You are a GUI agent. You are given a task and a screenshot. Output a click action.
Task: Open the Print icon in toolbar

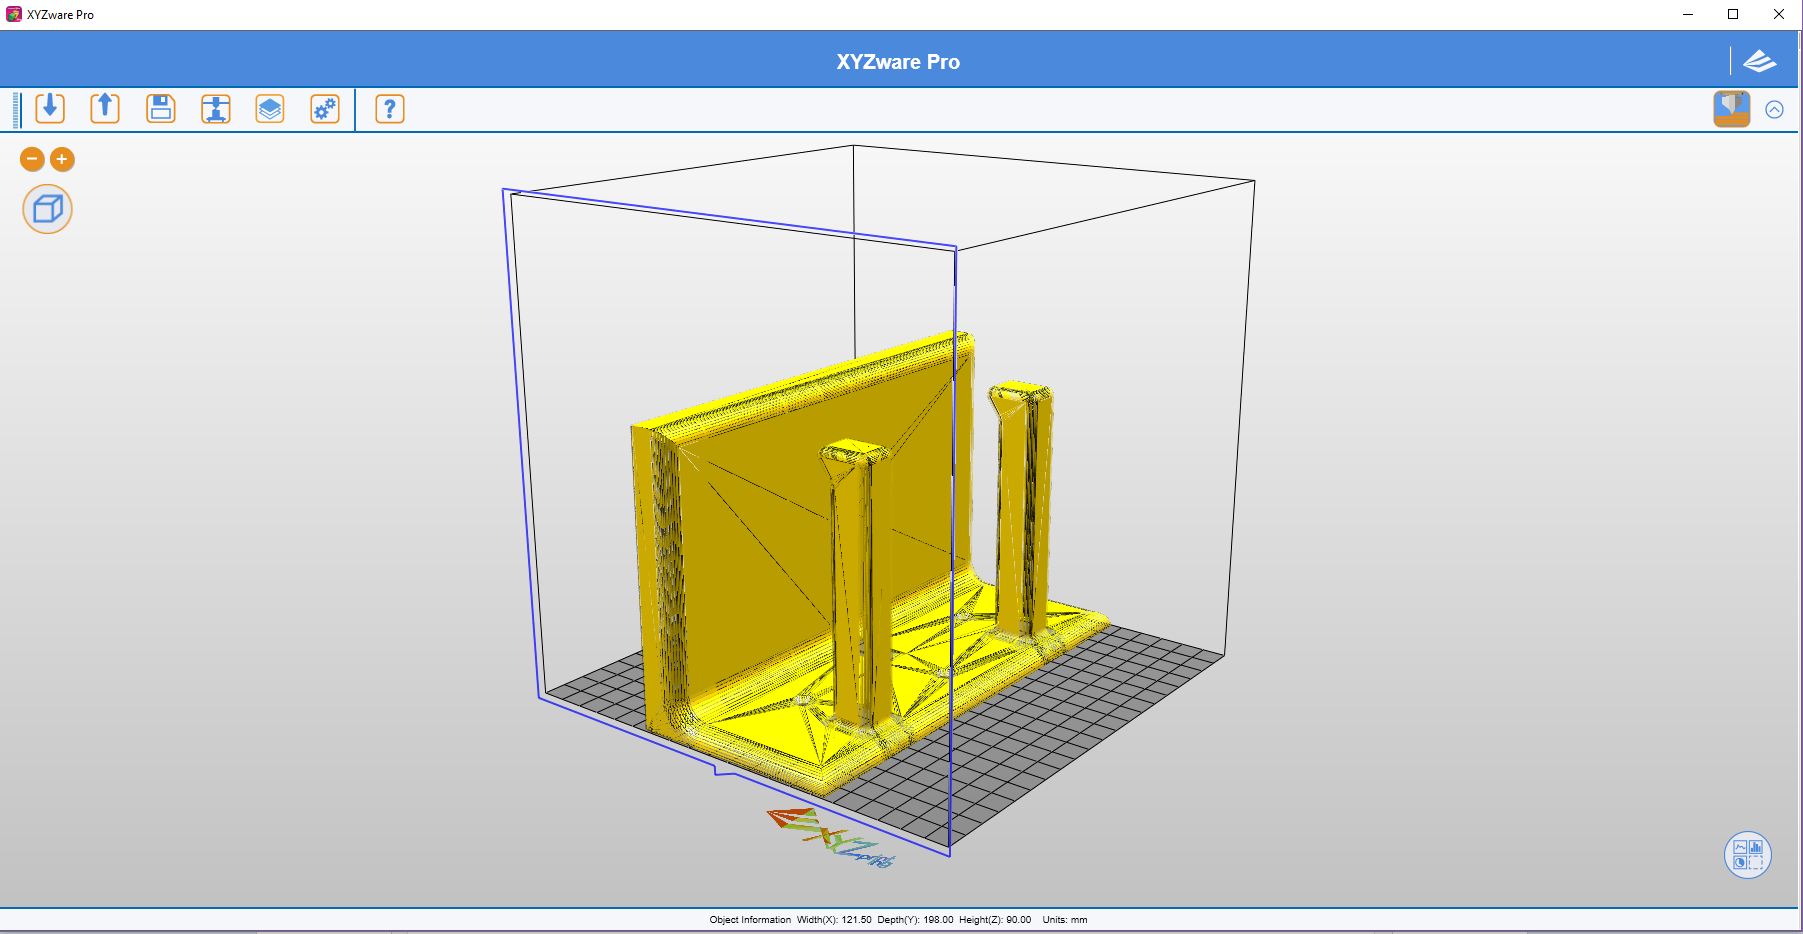tap(215, 108)
